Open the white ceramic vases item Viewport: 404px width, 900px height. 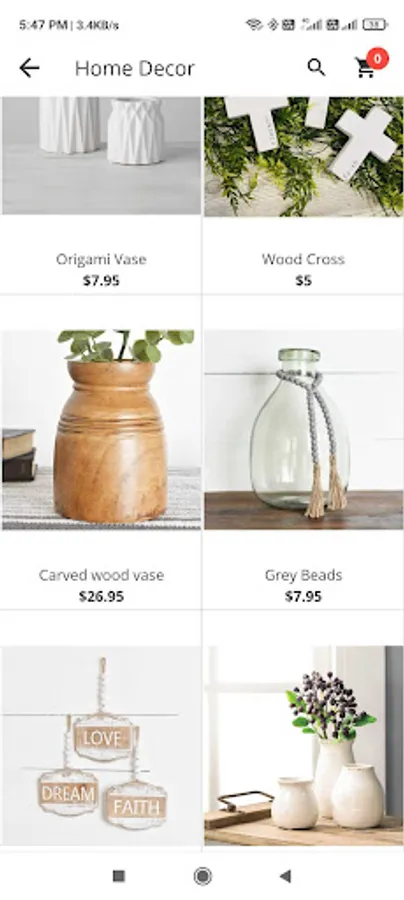(x=304, y=746)
